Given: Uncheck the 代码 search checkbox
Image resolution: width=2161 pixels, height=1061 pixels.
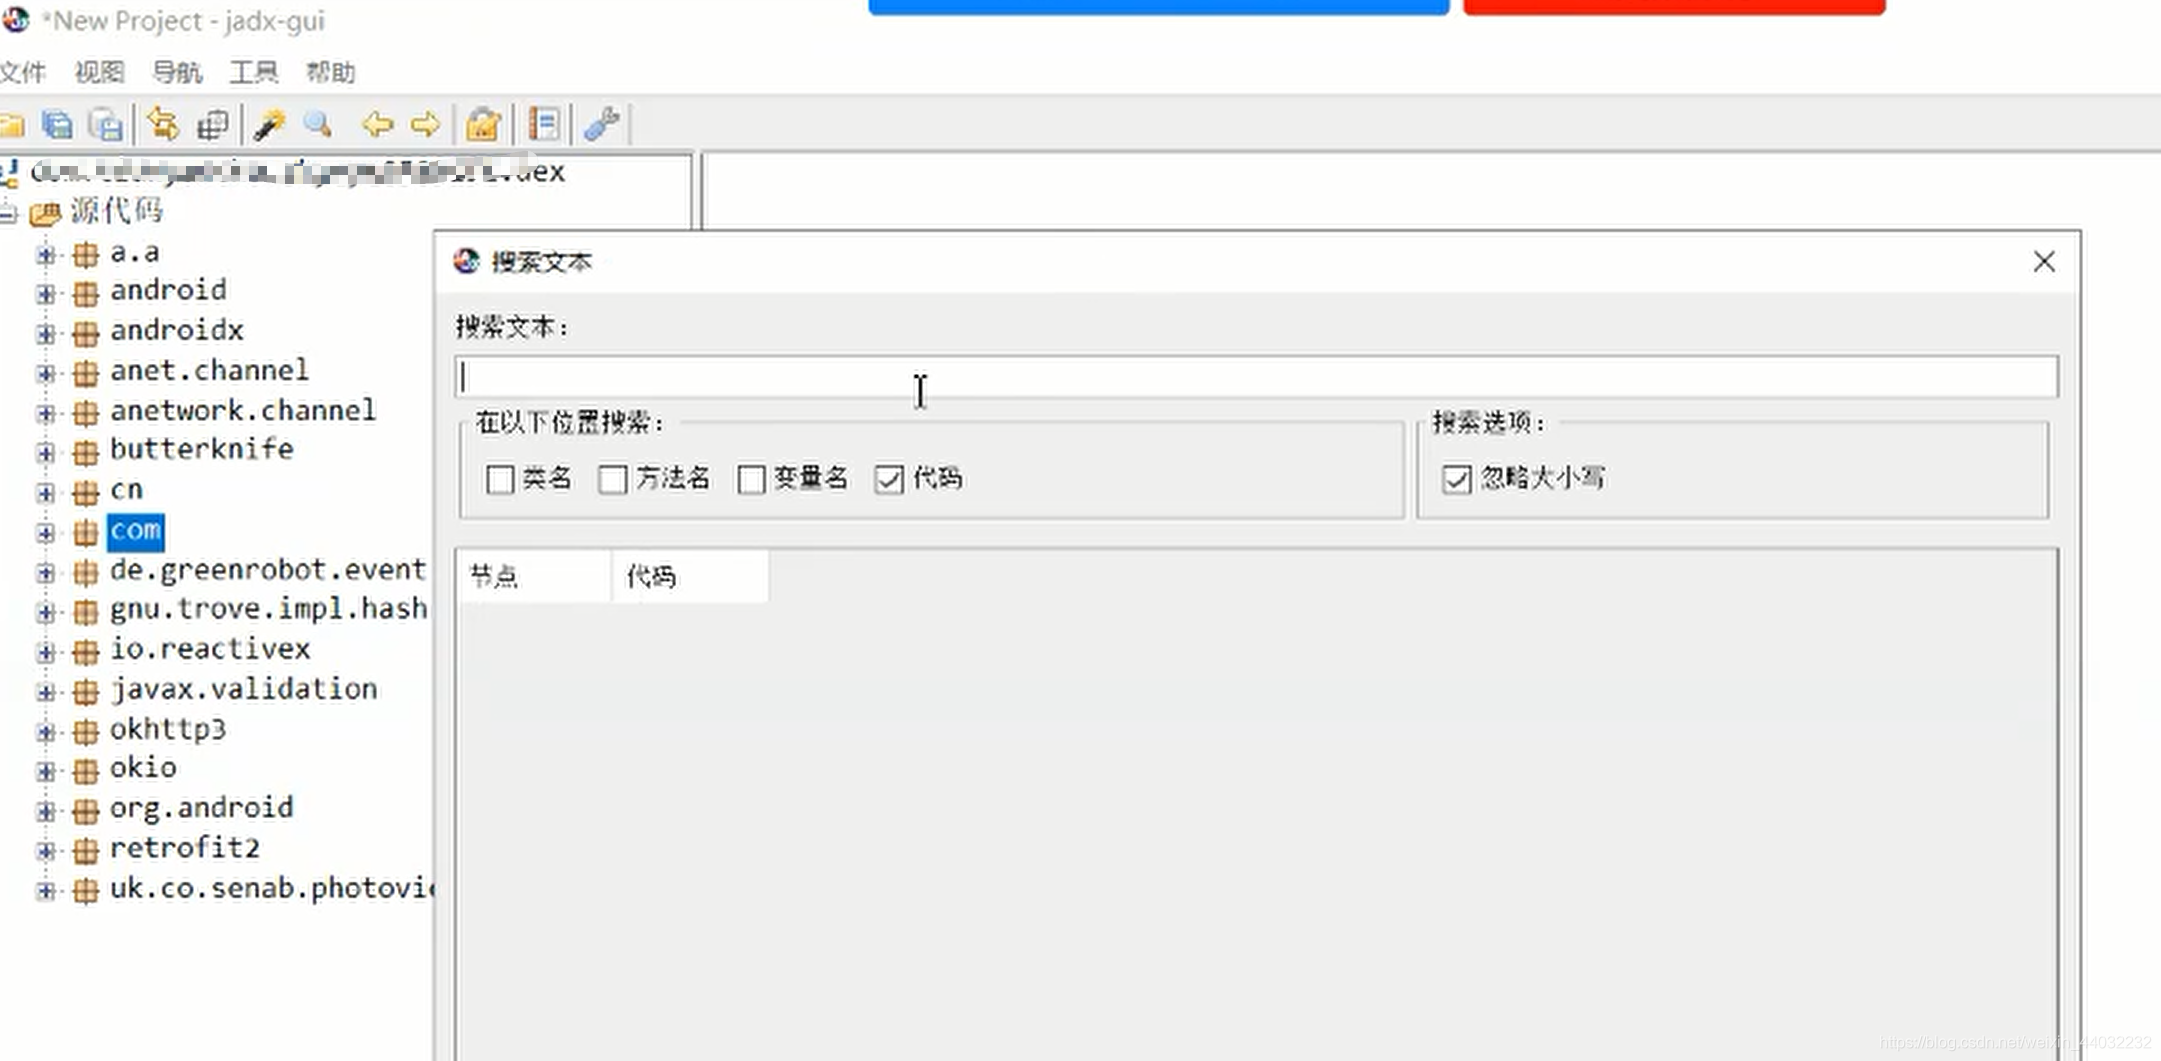Looking at the screenshot, I should 889,479.
